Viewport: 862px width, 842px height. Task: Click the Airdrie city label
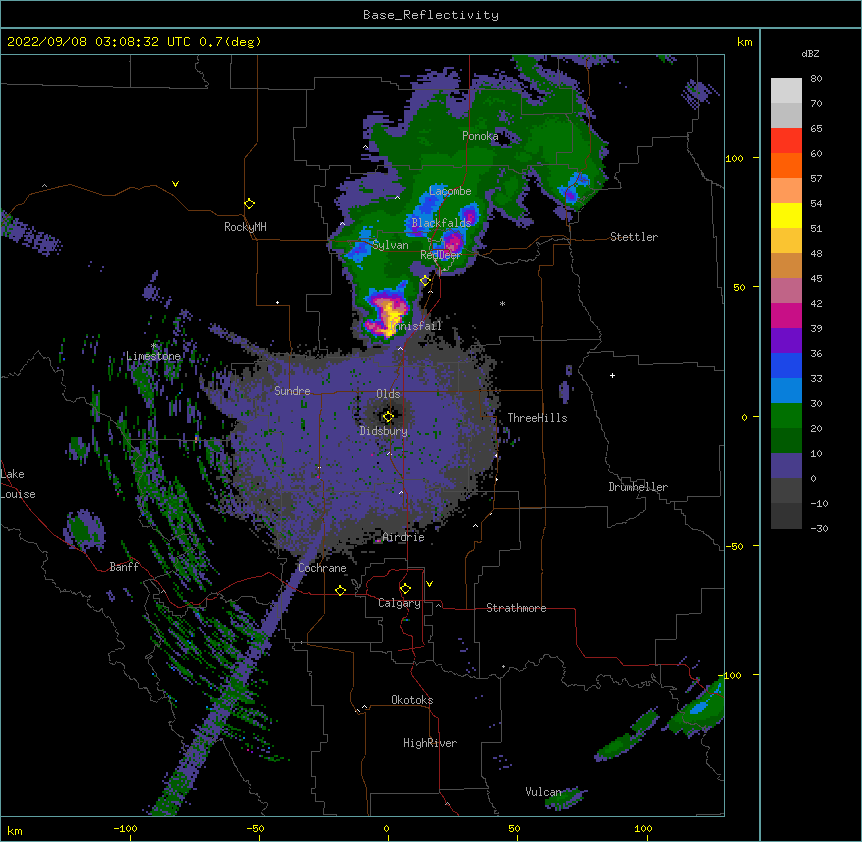[x=403, y=537]
